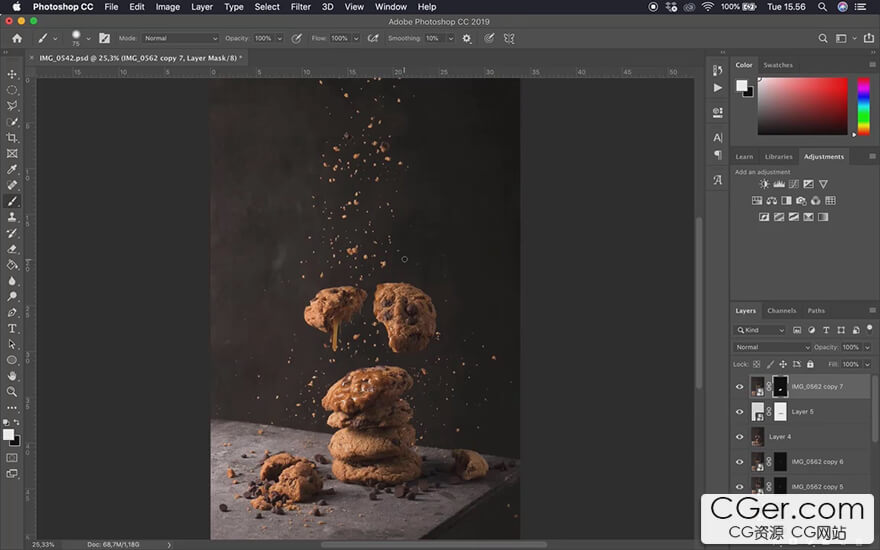Image resolution: width=880 pixels, height=550 pixels.
Task: Select the Pen tool
Action: (x=12, y=313)
